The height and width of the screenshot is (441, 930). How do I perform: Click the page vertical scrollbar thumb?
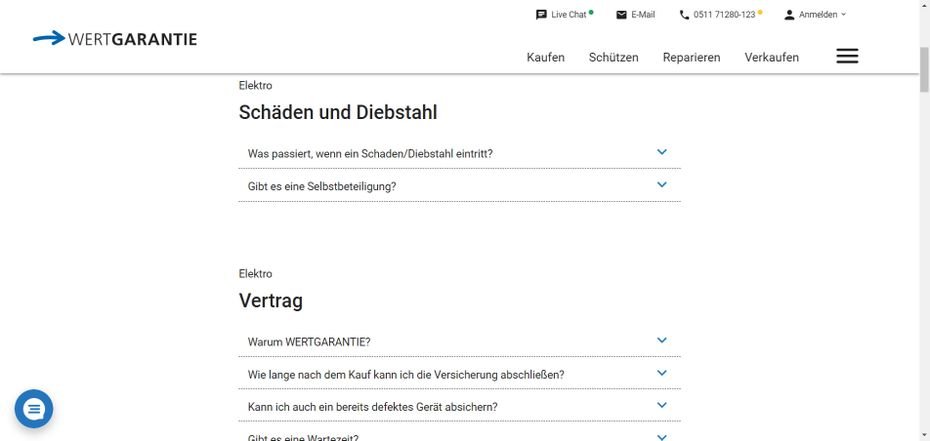tap(924, 69)
